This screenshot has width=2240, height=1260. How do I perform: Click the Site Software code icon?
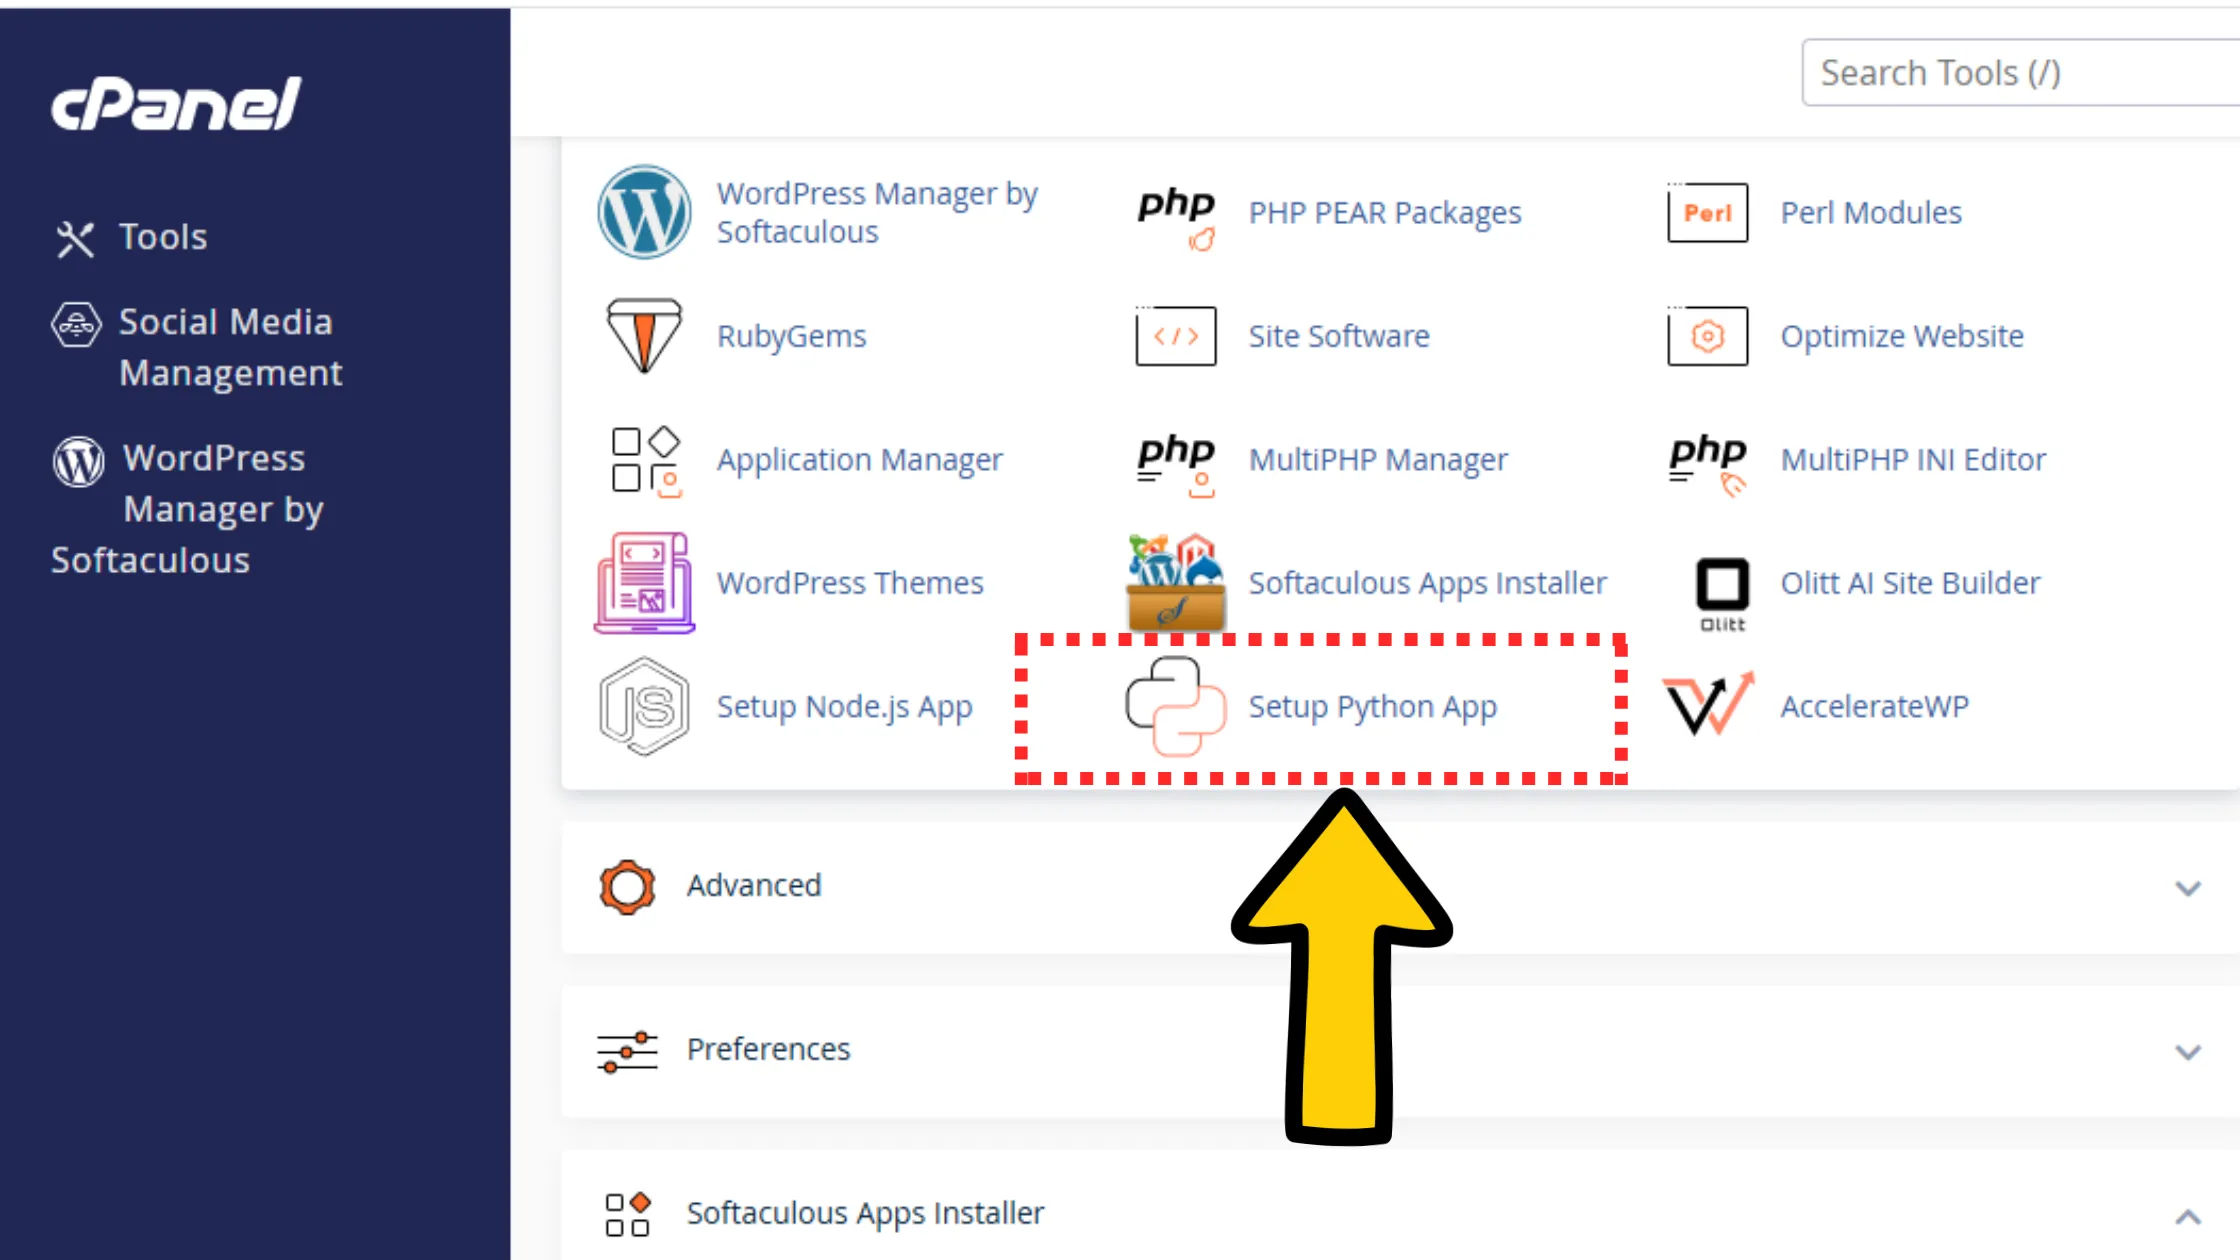coord(1176,335)
